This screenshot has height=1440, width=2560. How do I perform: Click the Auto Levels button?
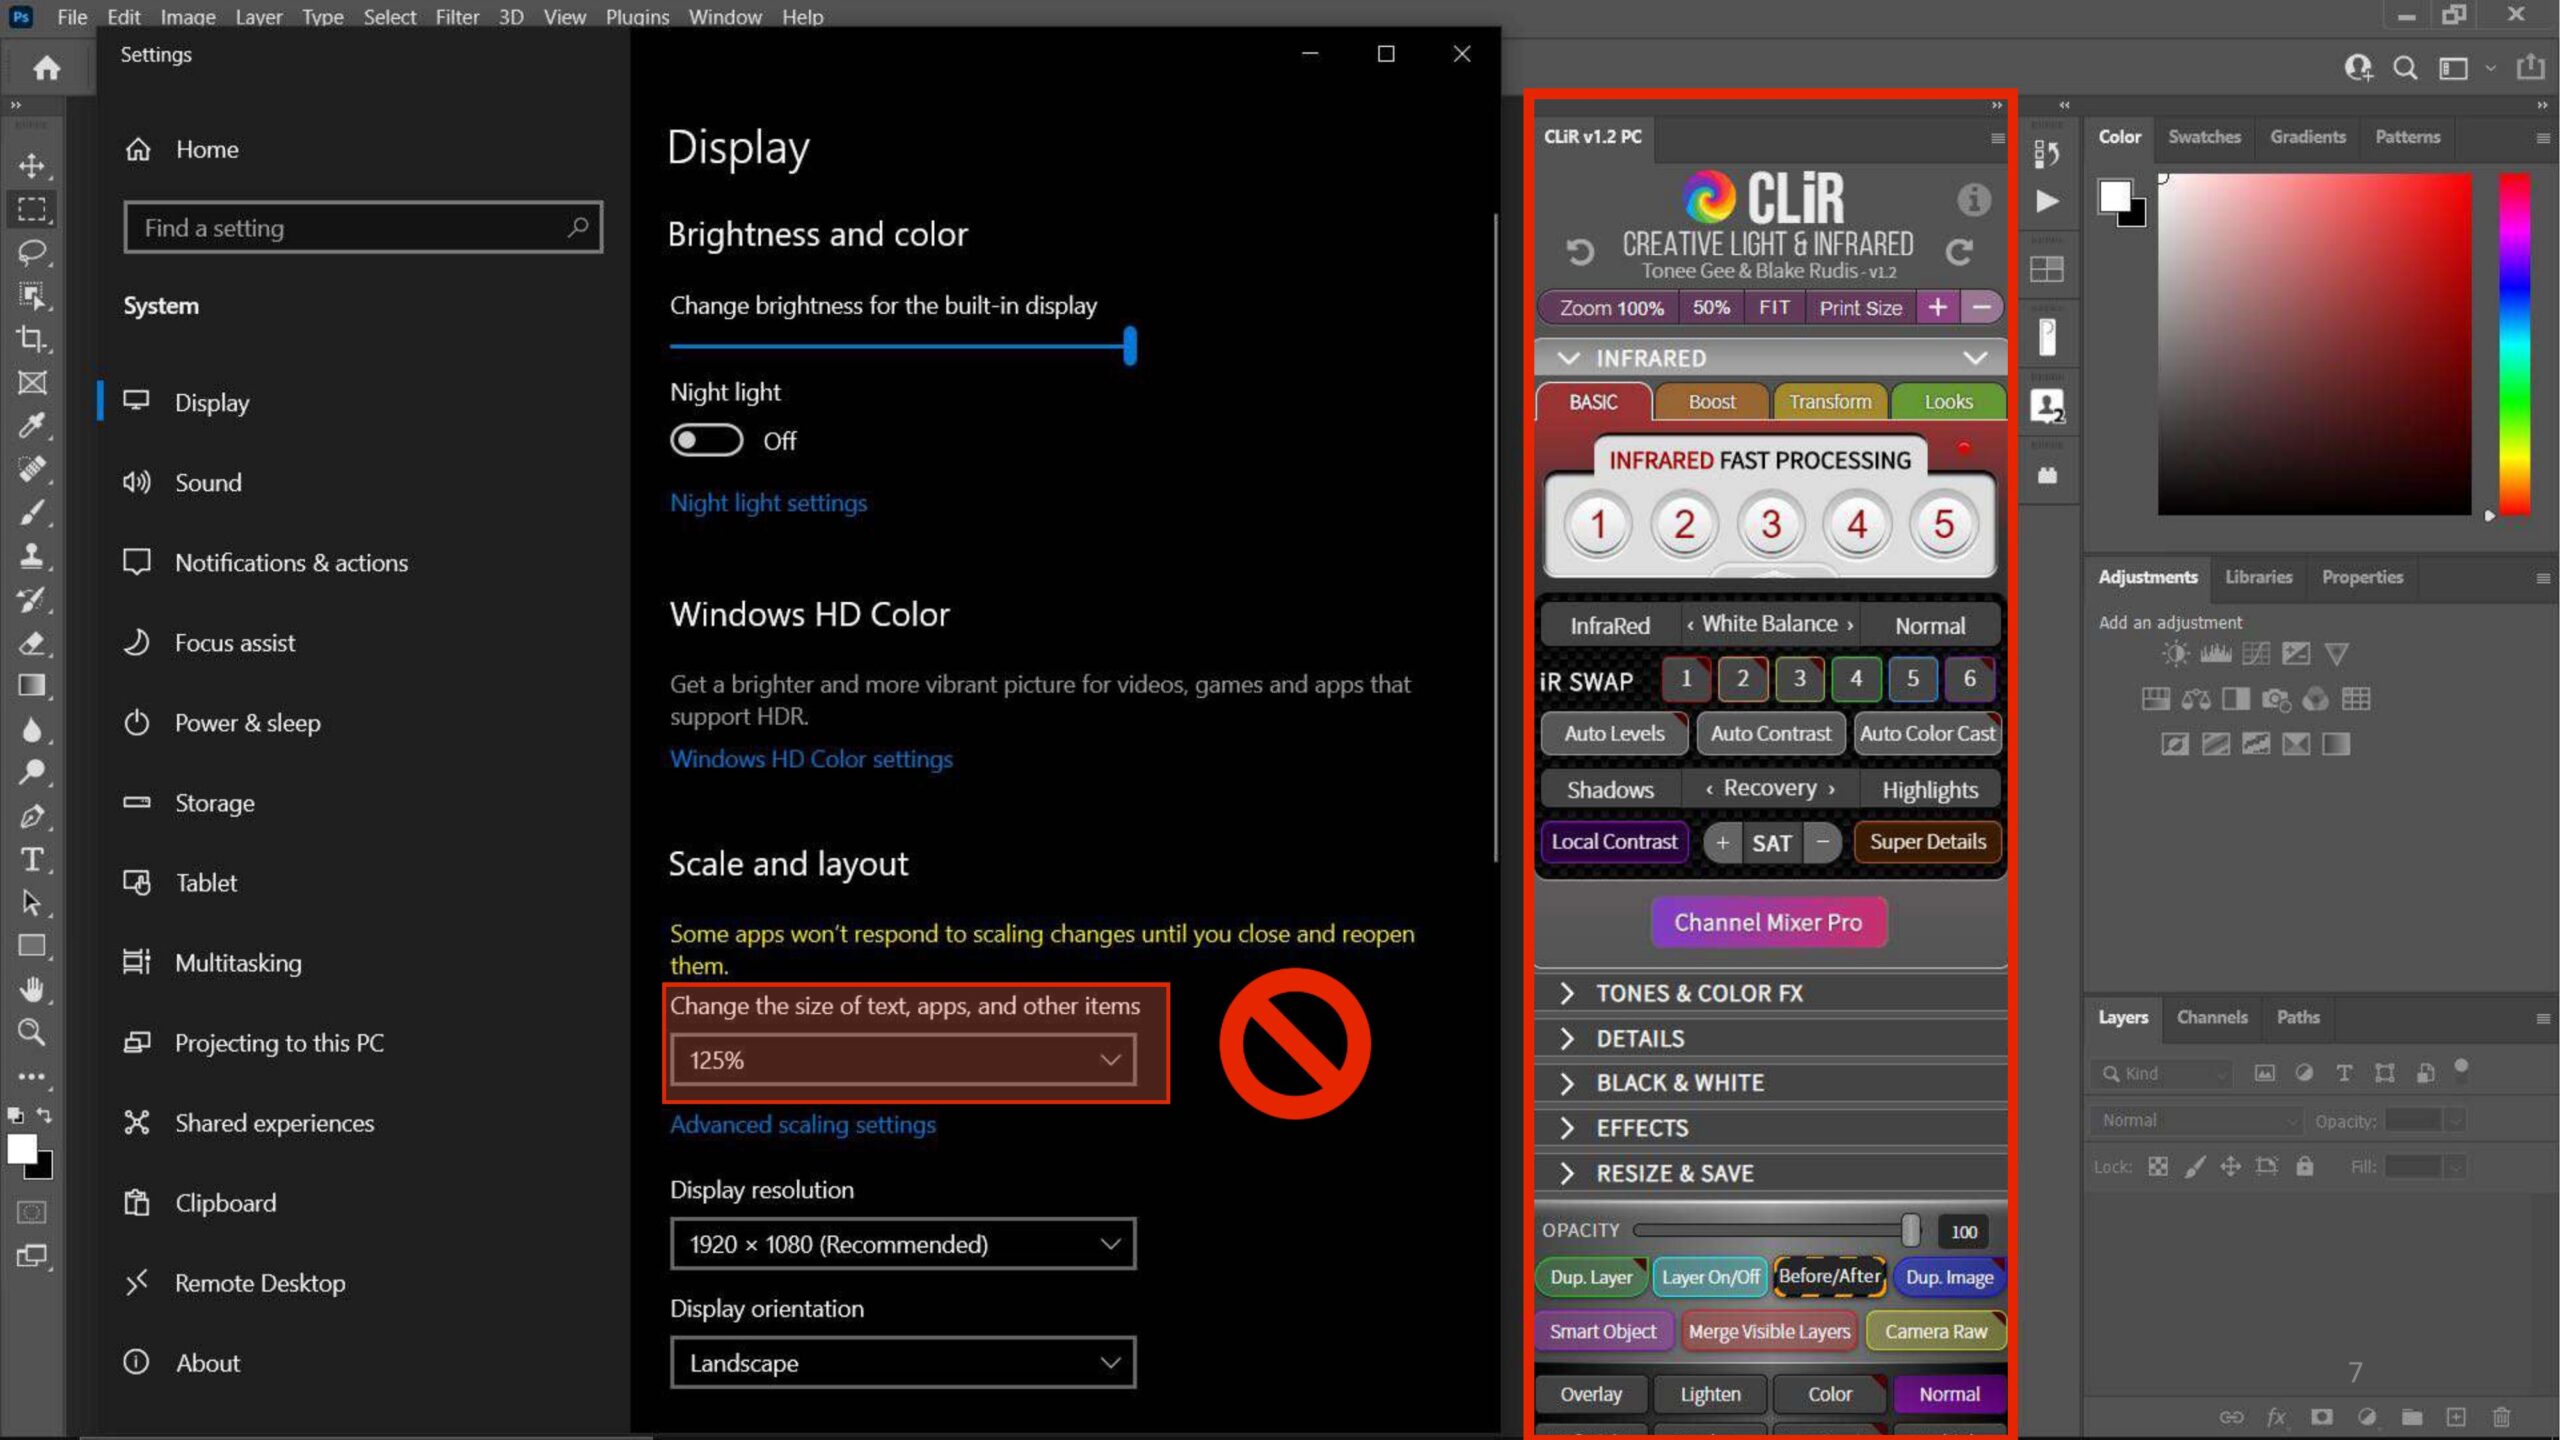[1614, 733]
